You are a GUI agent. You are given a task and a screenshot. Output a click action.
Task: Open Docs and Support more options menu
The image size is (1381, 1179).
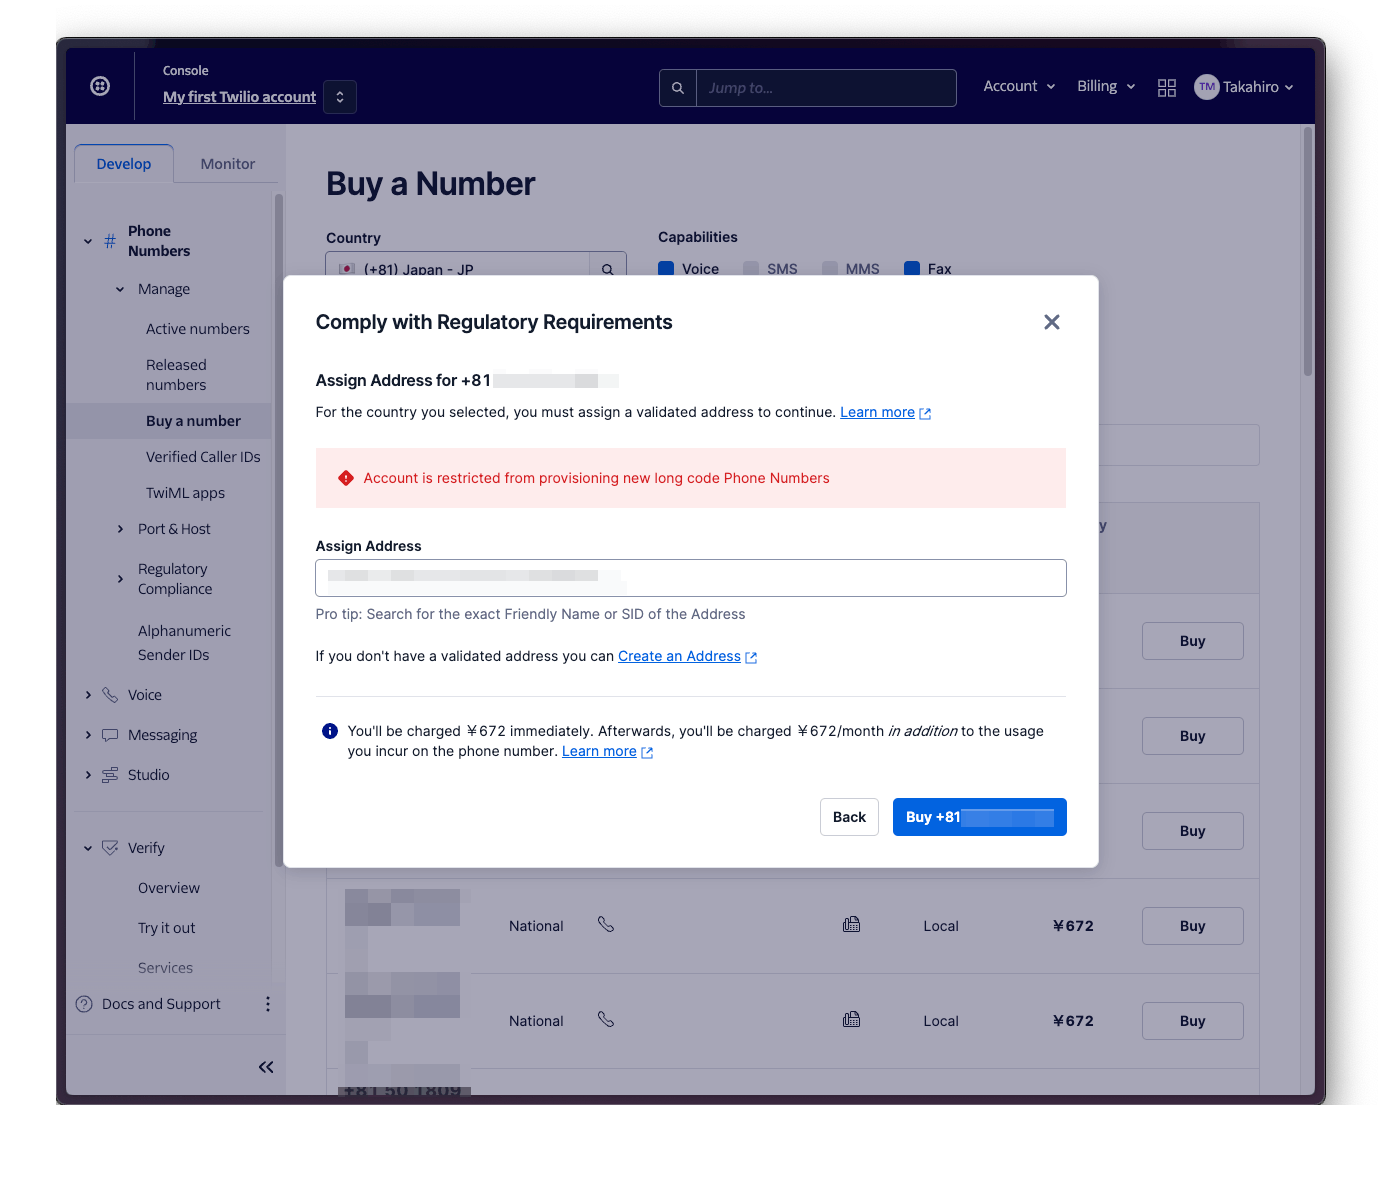click(267, 1004)
